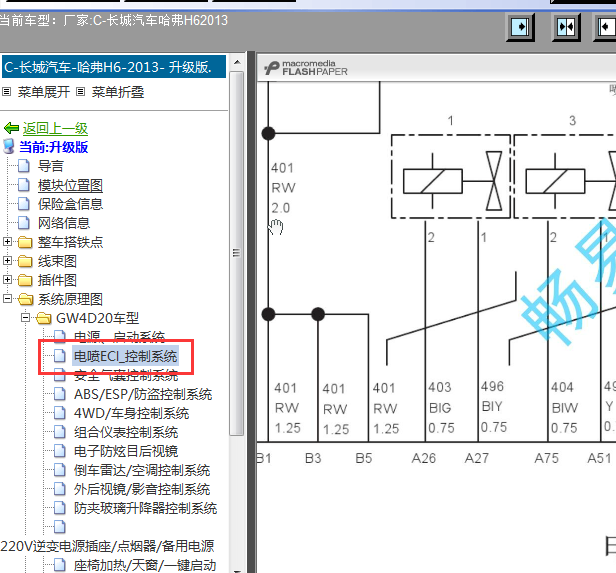
Task: Click the 404 BIW 0.75 wire label
Action: [x=565, y=408]
